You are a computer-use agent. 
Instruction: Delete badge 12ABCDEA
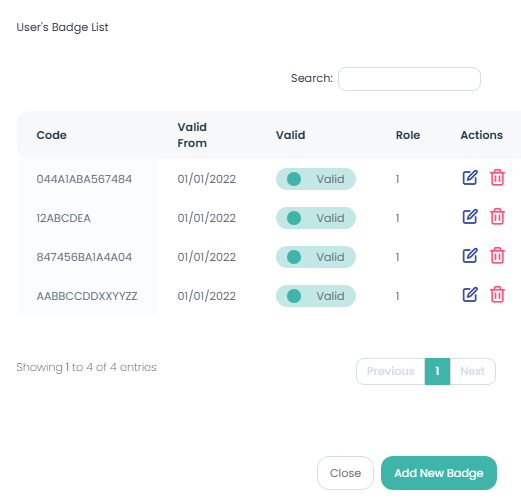tap(497, 217)
